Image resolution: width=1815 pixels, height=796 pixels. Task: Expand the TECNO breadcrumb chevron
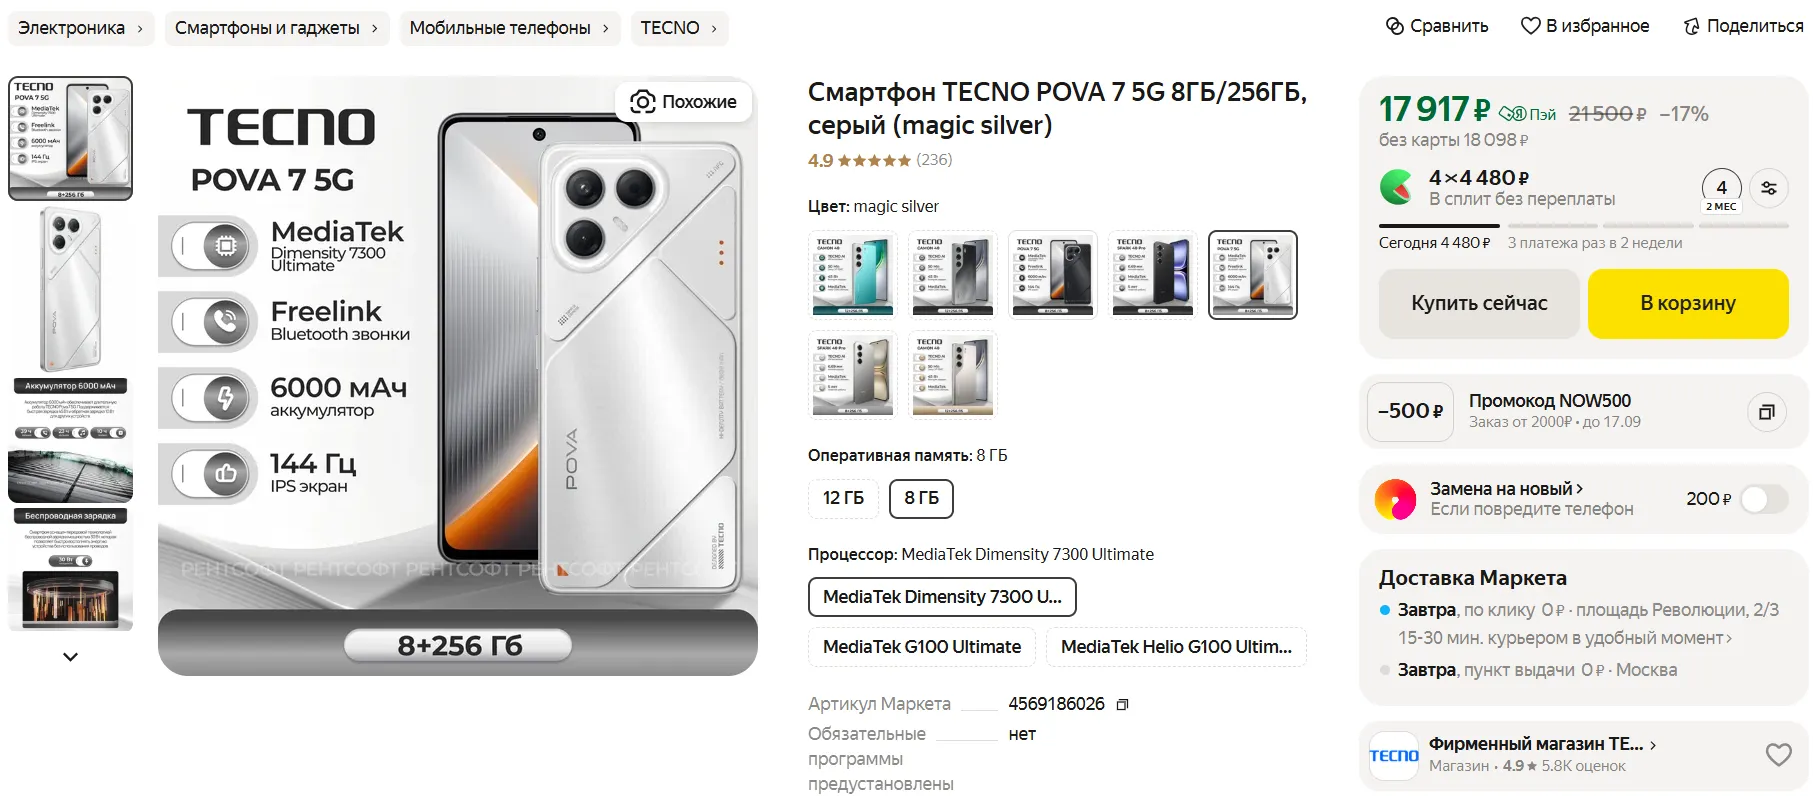pyautogui.click(x=714, y=28)
